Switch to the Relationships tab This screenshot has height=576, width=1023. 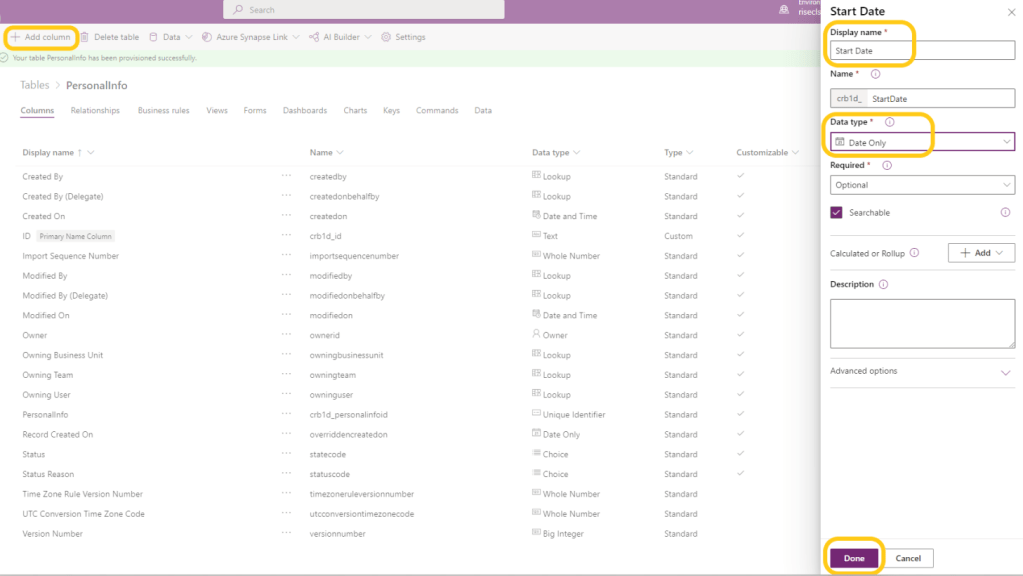(95, 111)
